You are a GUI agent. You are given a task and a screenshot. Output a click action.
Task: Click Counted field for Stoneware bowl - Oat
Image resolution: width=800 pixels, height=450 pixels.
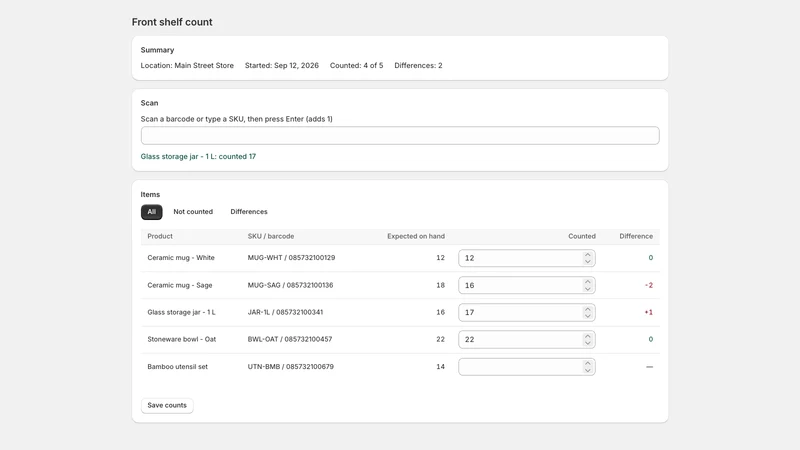pos(527,339)
